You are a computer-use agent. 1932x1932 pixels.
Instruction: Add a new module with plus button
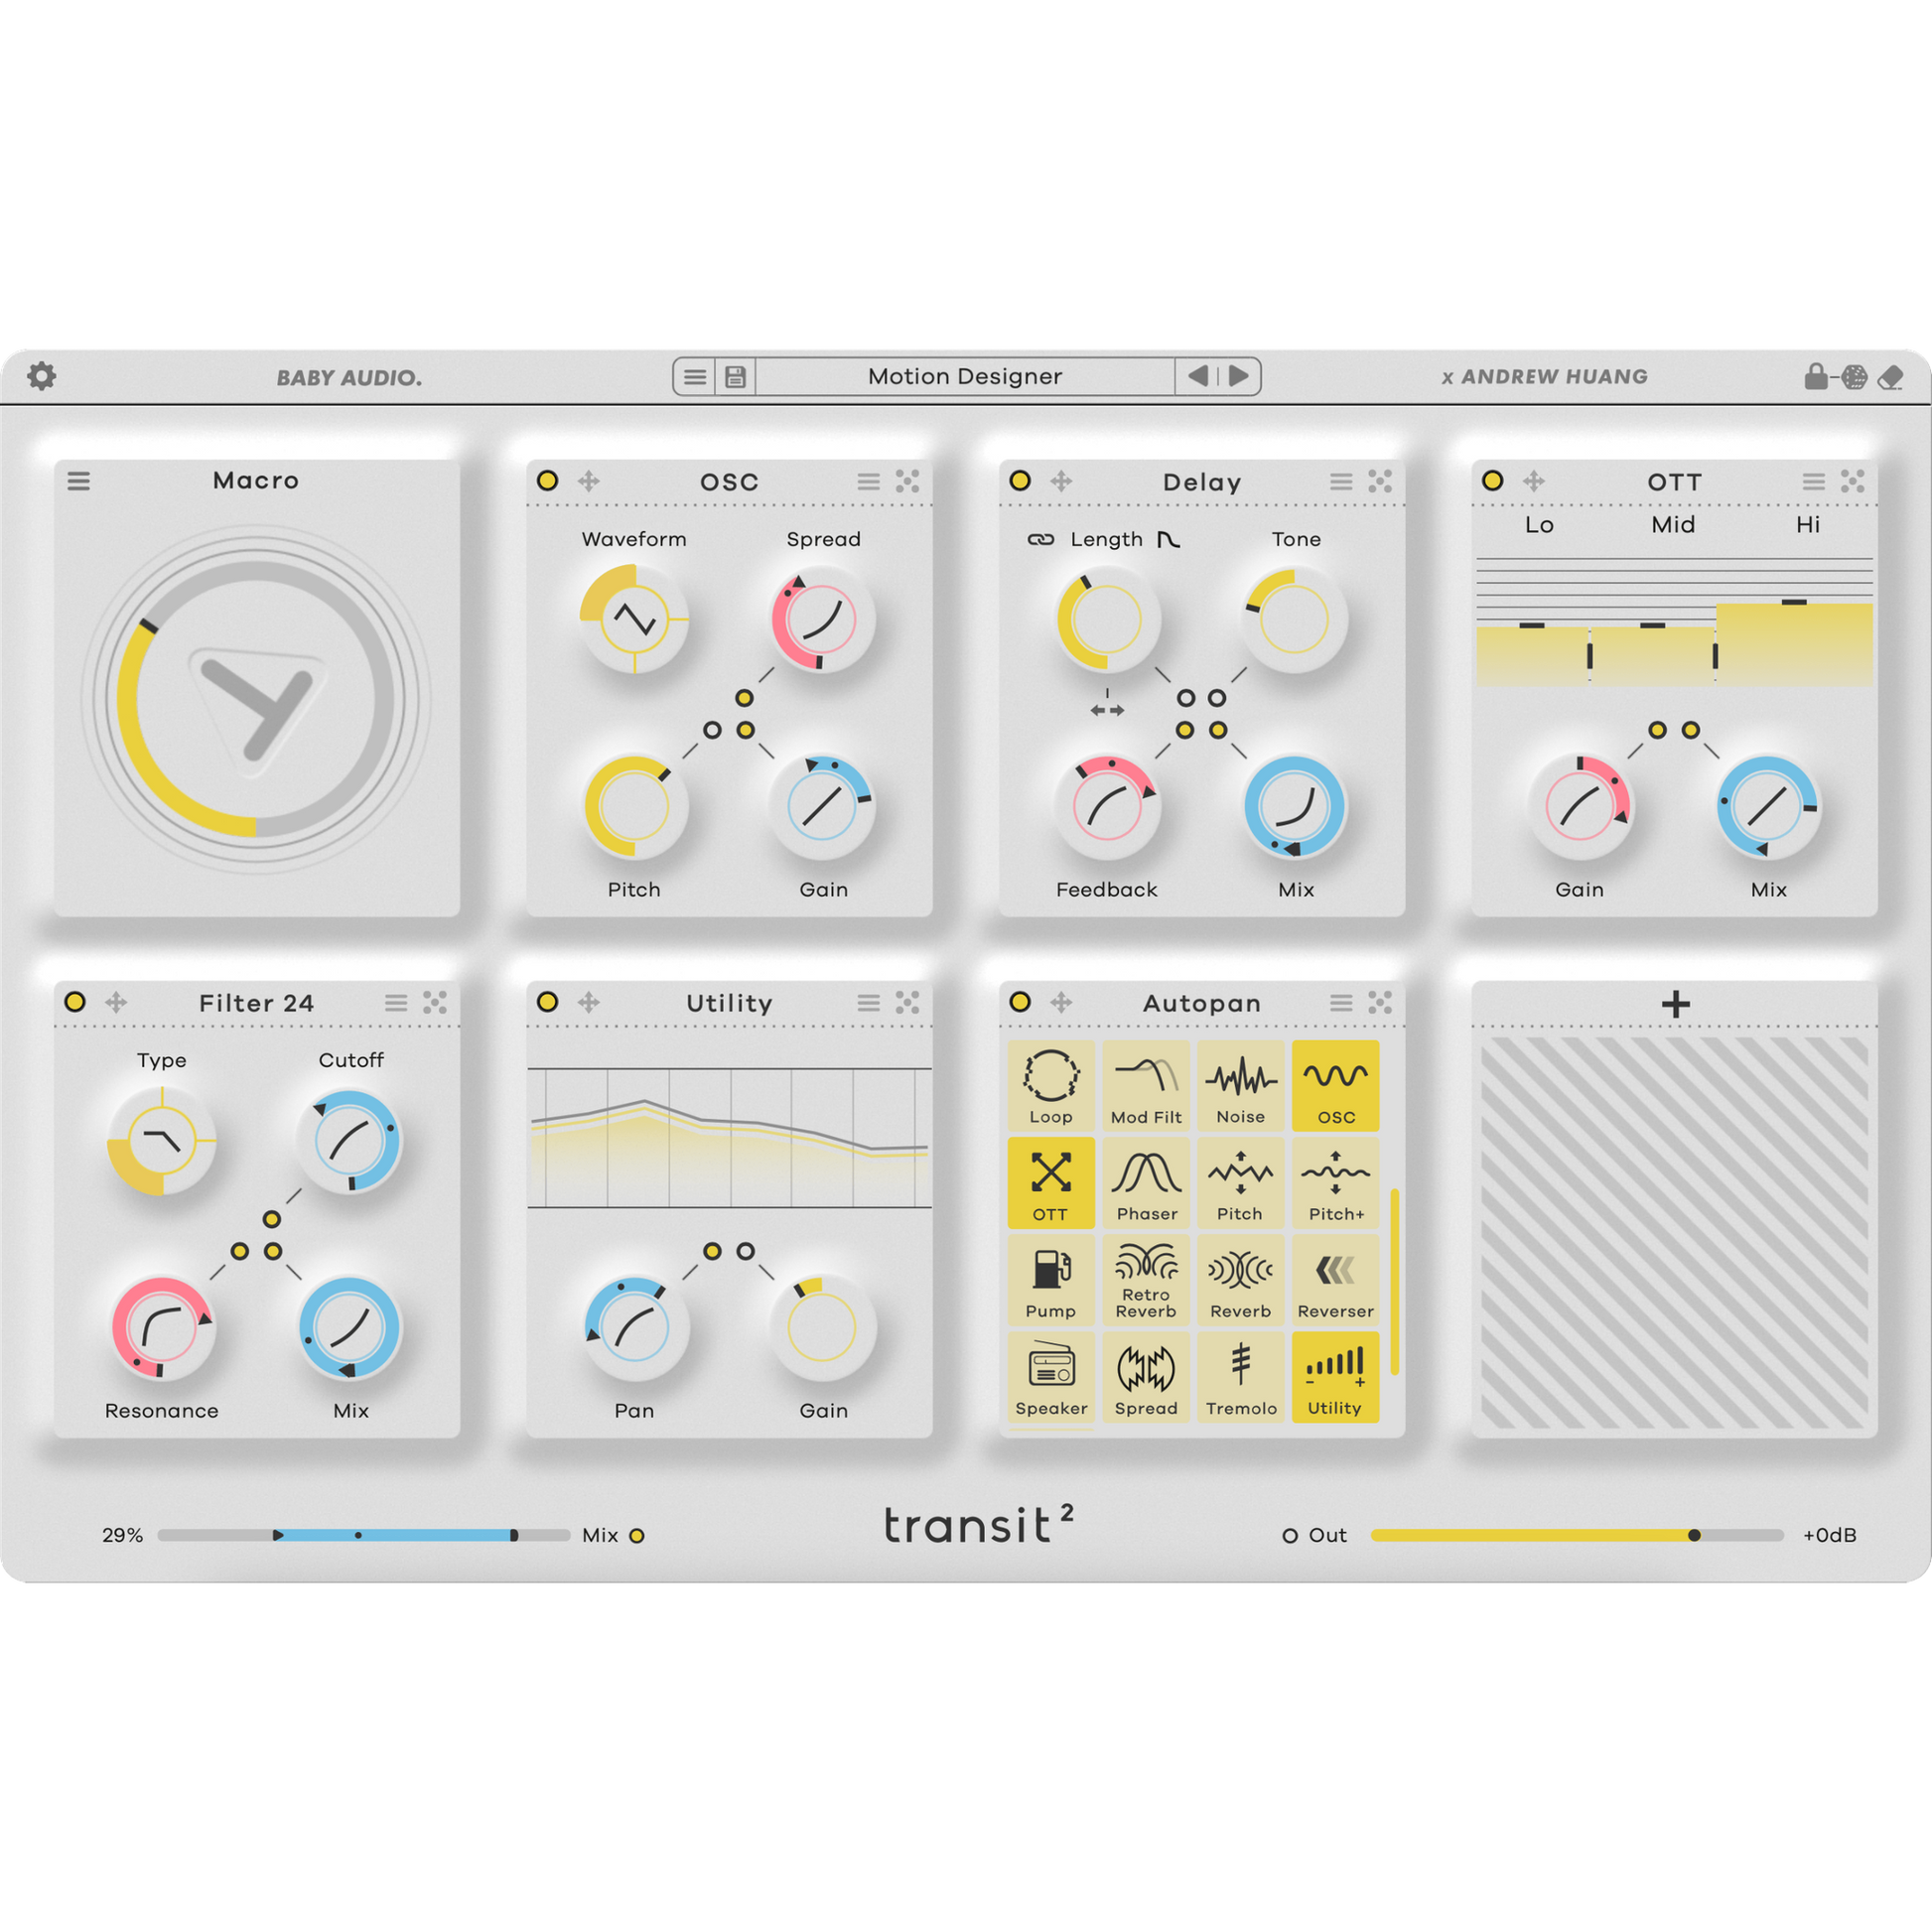tap(1675, 1004)
